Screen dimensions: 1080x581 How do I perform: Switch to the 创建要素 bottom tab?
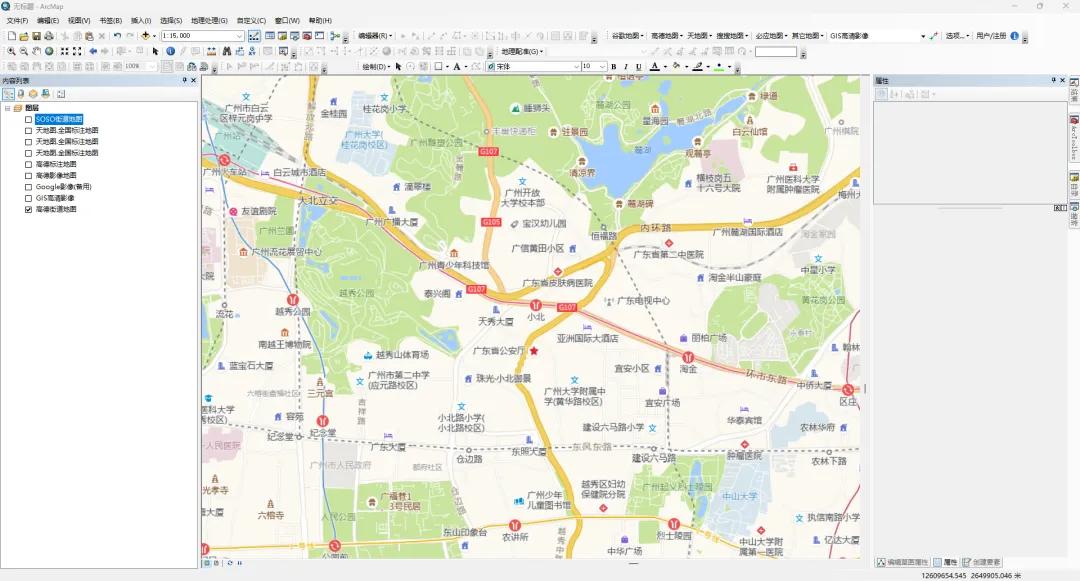pyautogui.click(x=982, y=562)
